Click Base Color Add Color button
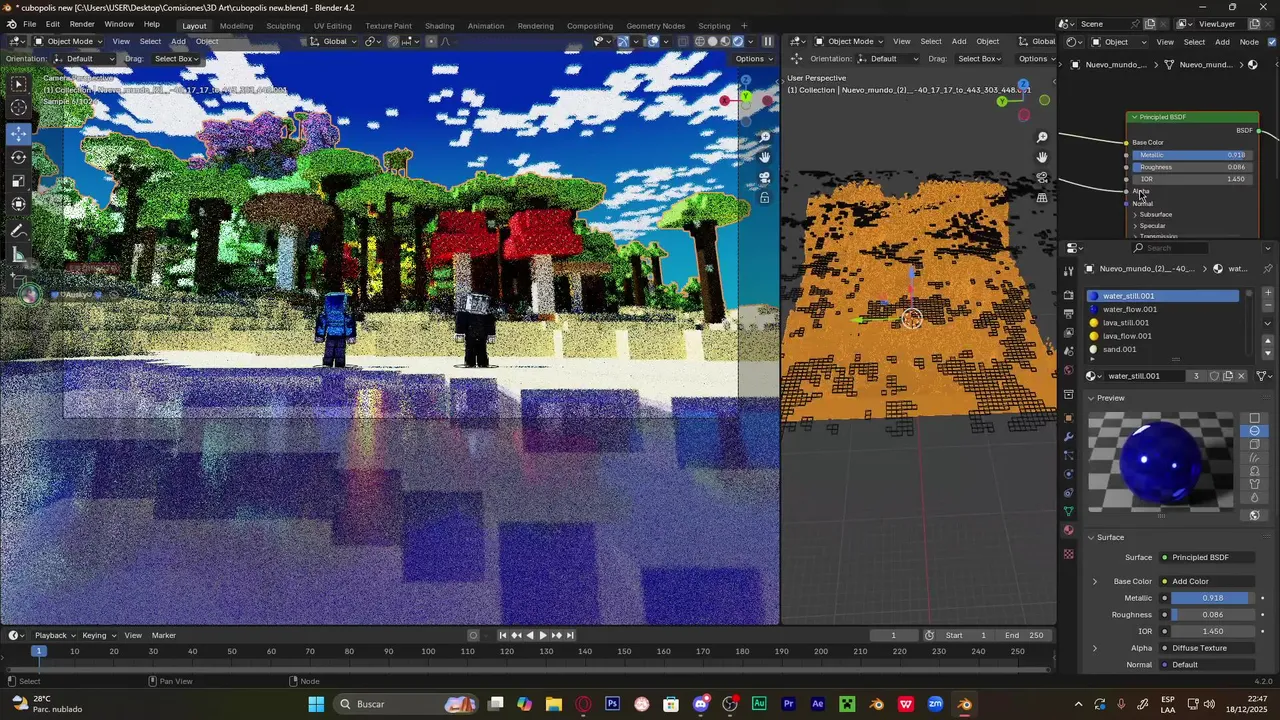1280x720 pixels. click(x=1206, y=581)
